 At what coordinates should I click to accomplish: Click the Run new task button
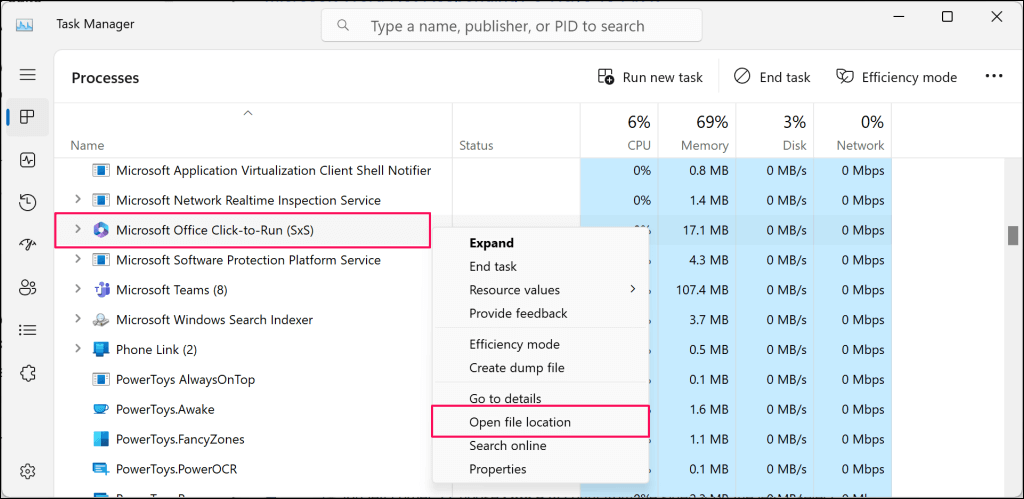tap(650, 77)
